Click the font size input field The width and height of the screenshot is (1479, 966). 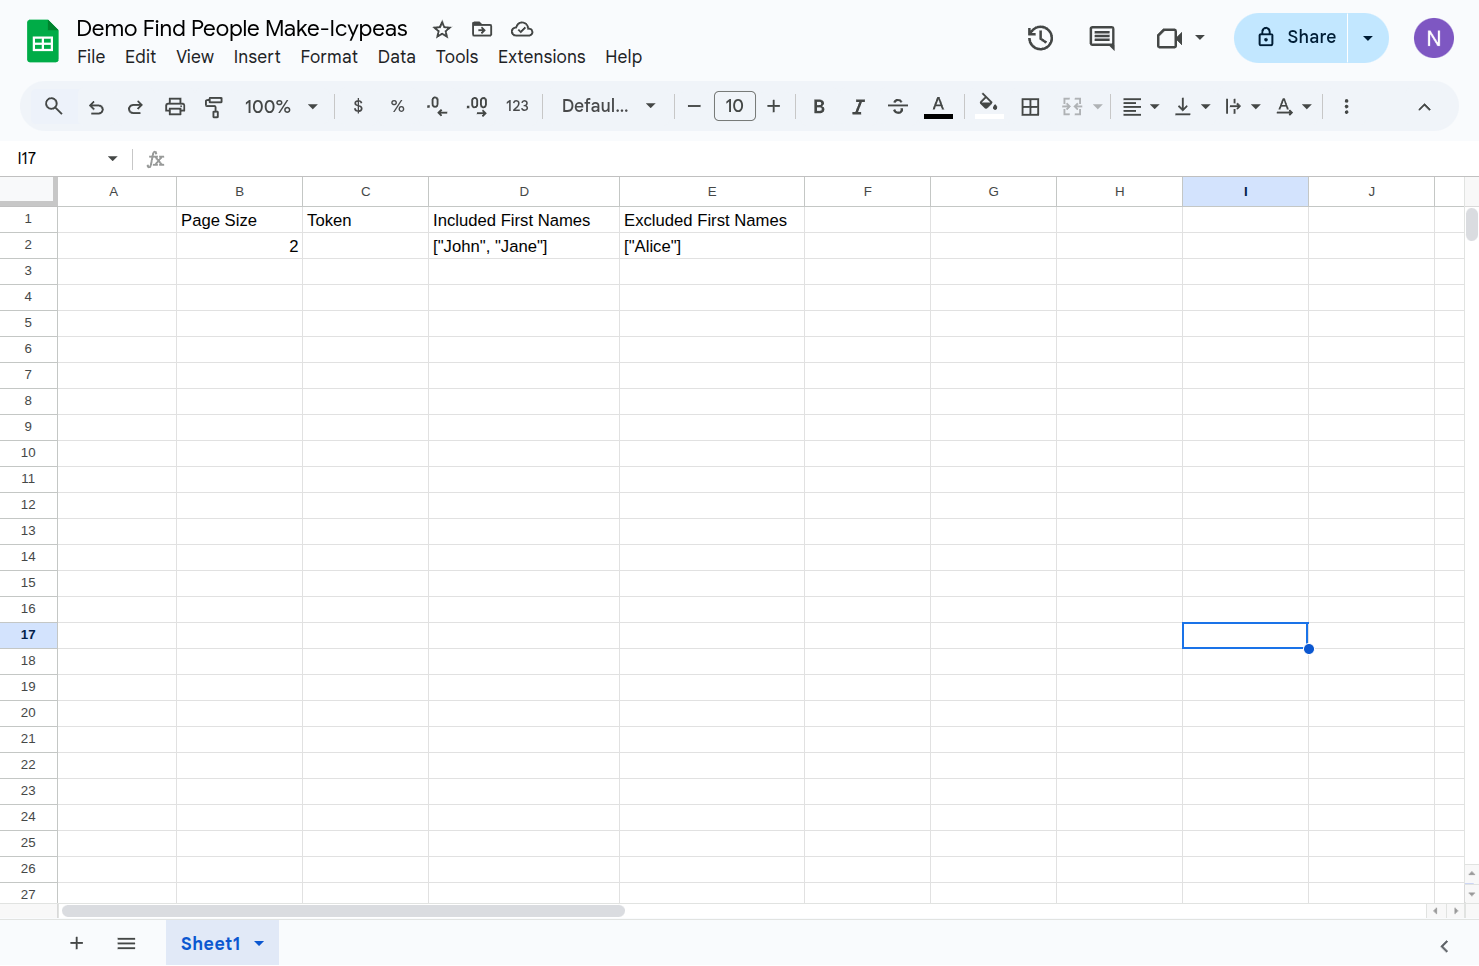[x=734, y=106]
